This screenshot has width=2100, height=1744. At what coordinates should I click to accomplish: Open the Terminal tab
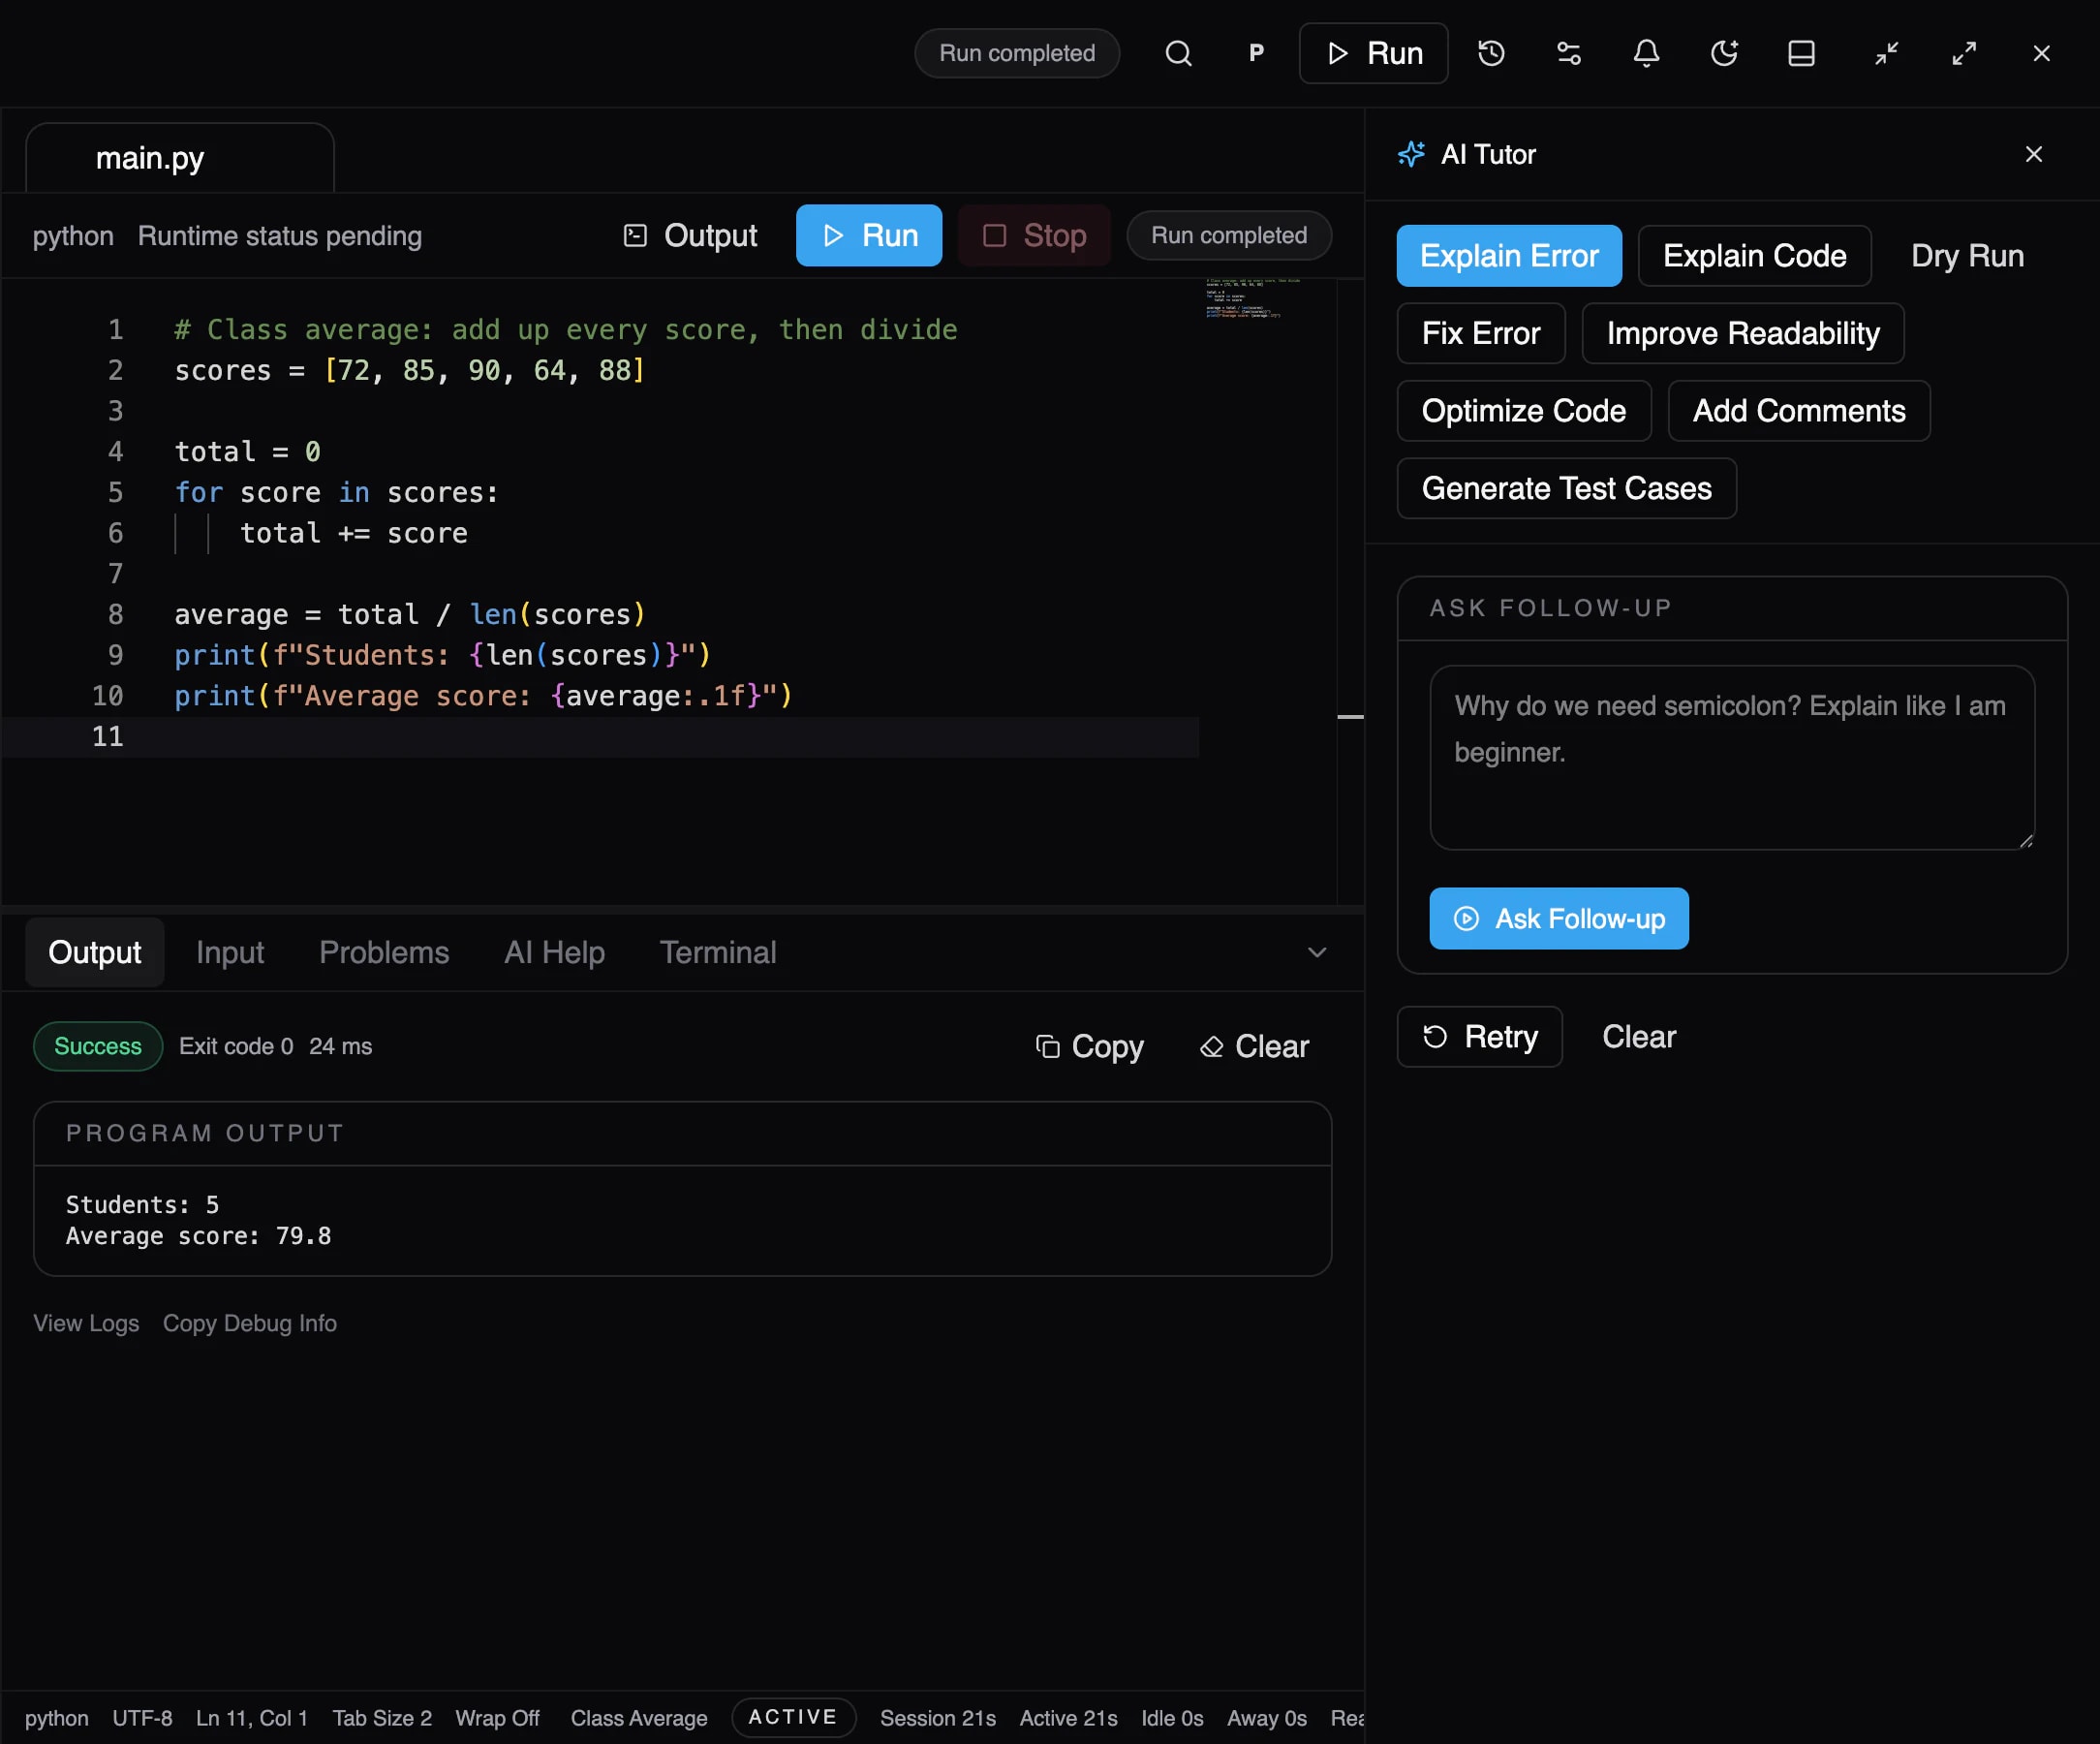[x=718, y=952]
